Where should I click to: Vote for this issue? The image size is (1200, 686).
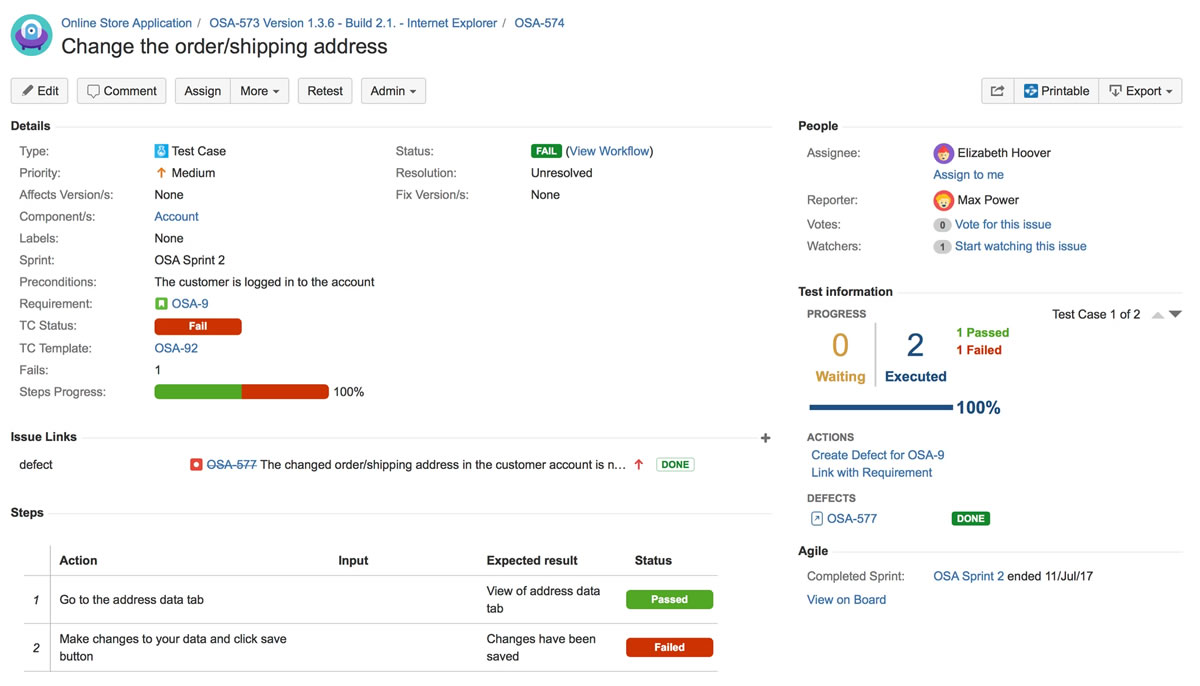(x=1002, y=224)
